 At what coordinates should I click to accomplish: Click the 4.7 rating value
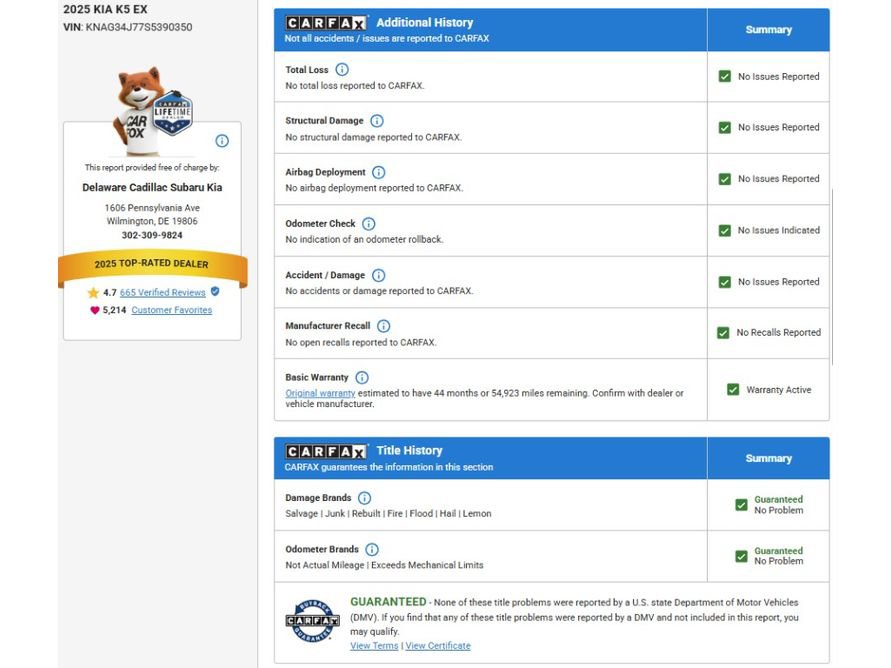click(110, 293)
